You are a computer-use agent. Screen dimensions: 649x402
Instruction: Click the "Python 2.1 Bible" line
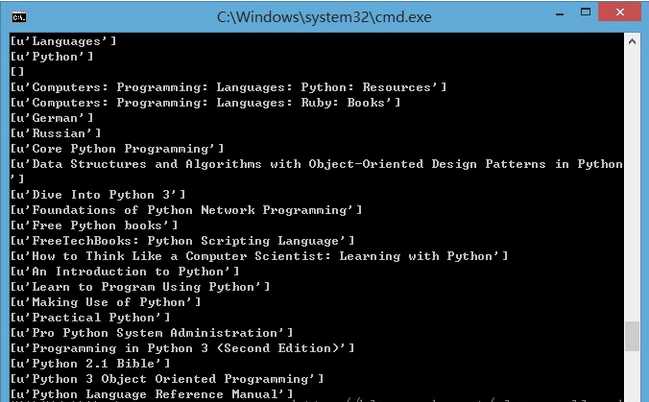90,363
